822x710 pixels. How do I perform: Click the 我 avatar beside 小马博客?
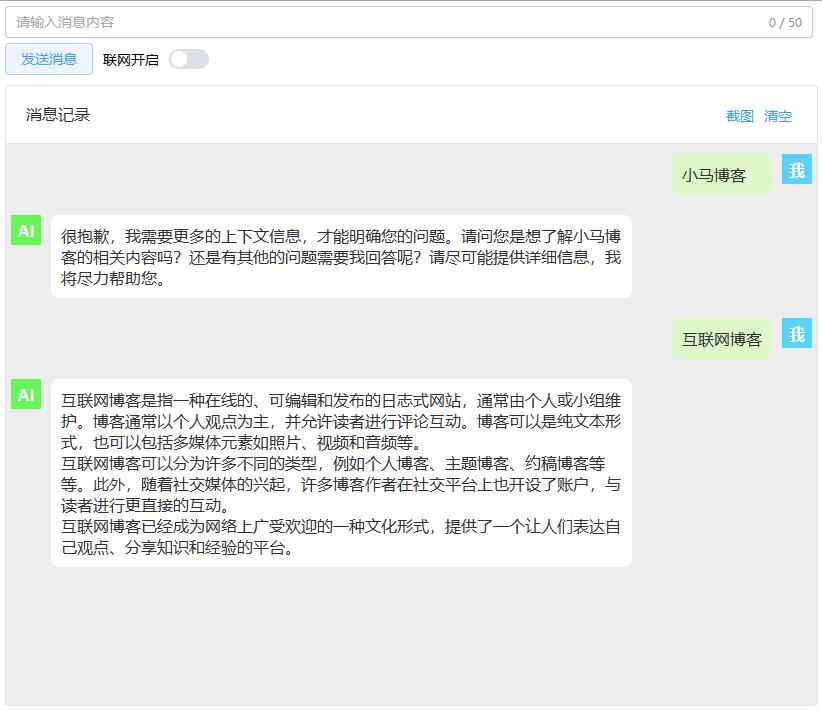coord(796,170)
